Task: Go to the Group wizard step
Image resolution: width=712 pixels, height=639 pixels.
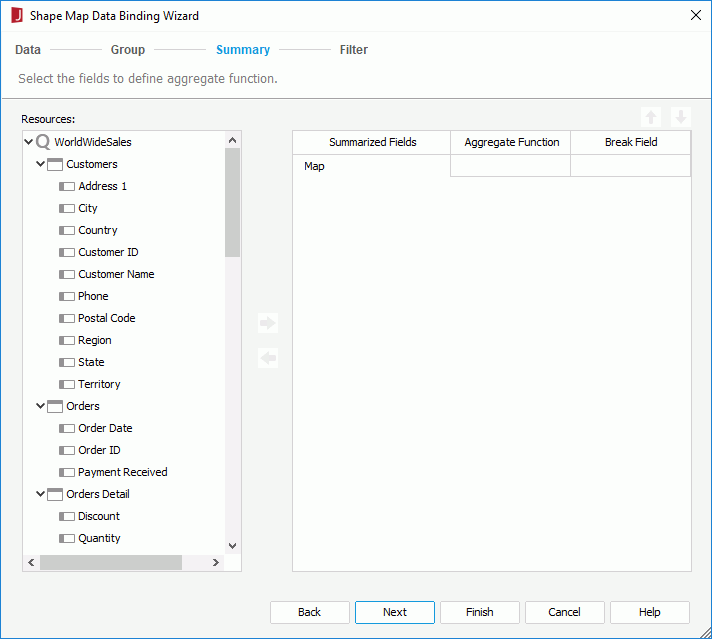Action: [x=128, y=50]
